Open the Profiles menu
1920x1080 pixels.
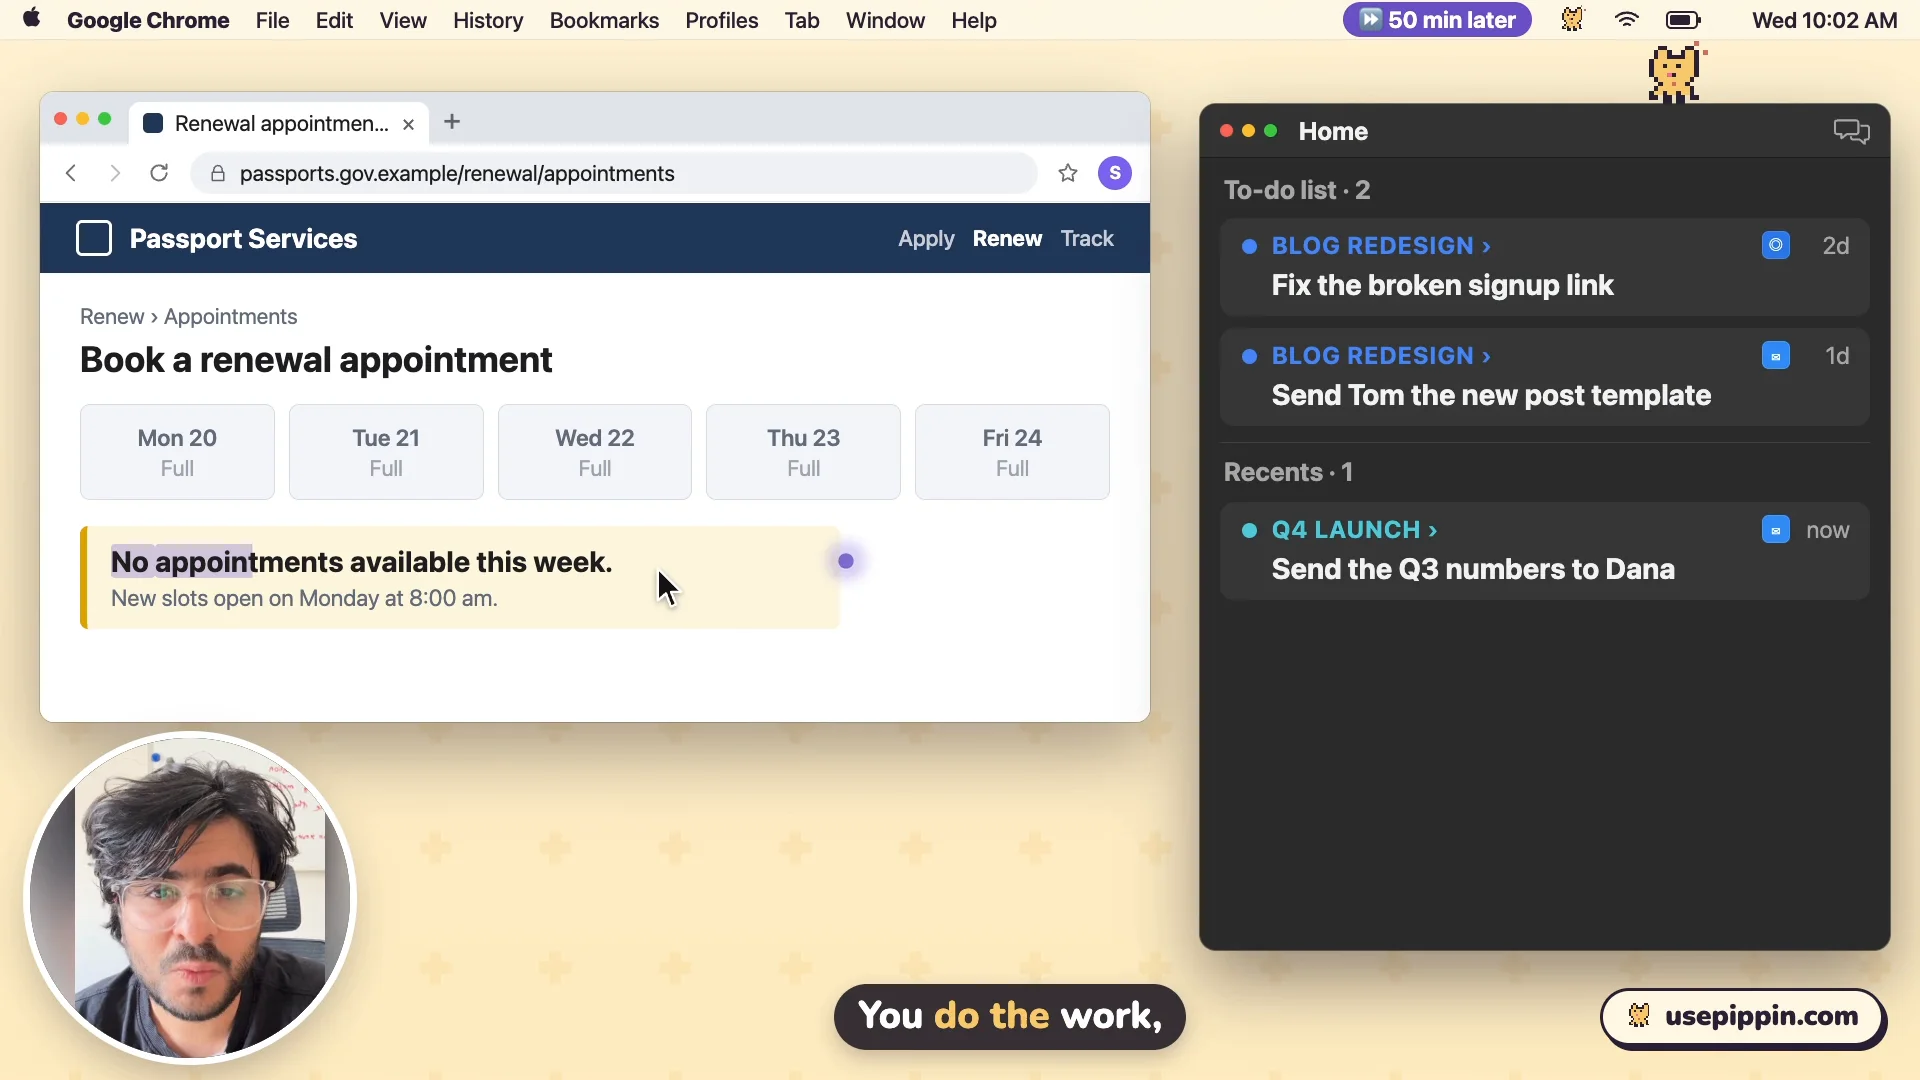(x=721, y=20)
